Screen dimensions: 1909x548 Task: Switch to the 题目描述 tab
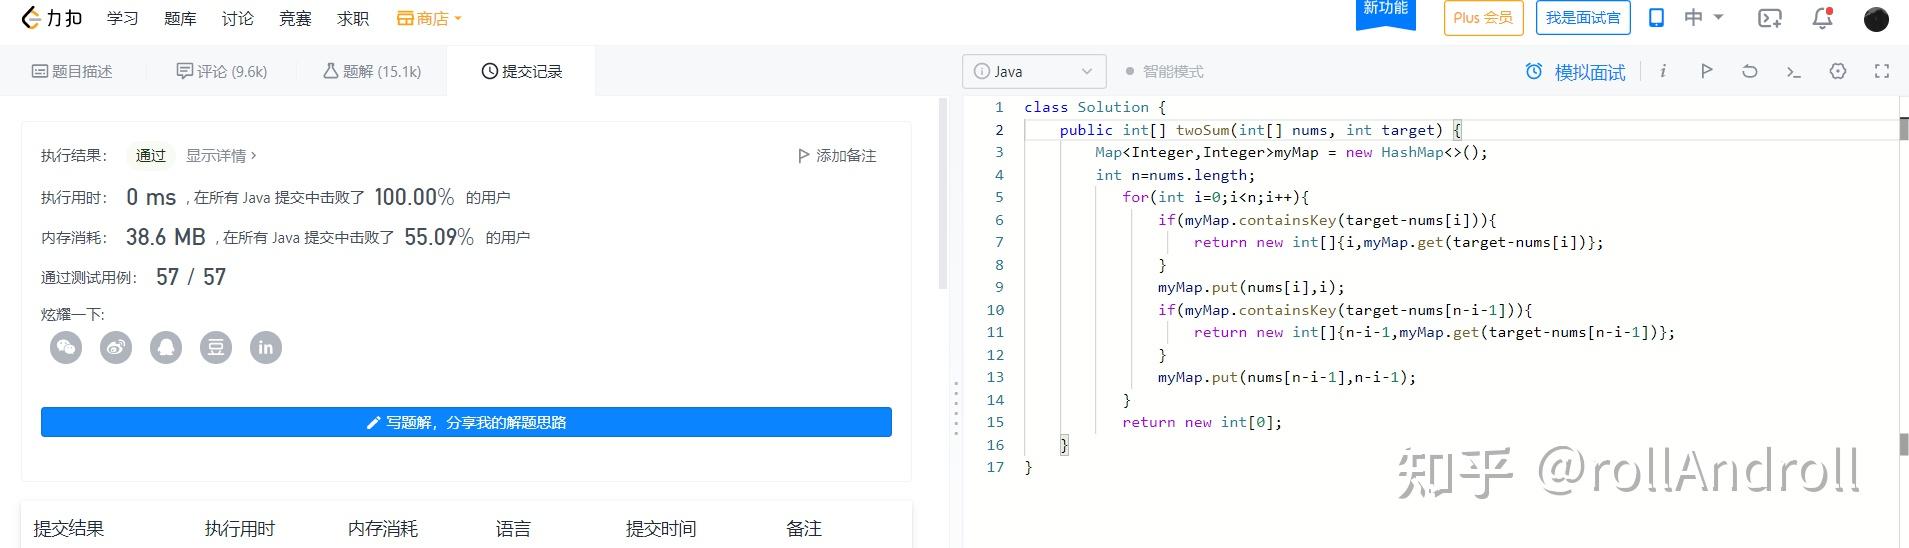72,71
